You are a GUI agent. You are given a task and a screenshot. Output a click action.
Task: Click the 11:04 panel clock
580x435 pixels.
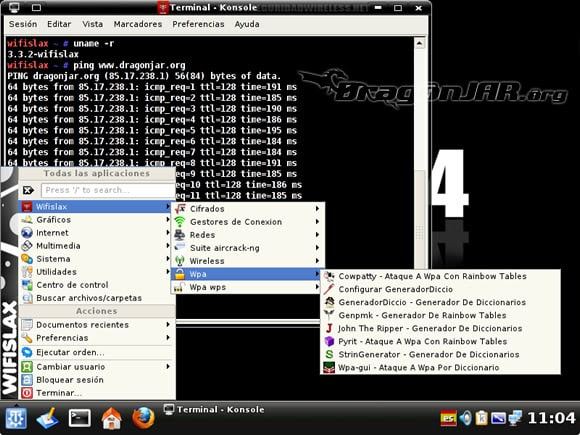point(552,418)
